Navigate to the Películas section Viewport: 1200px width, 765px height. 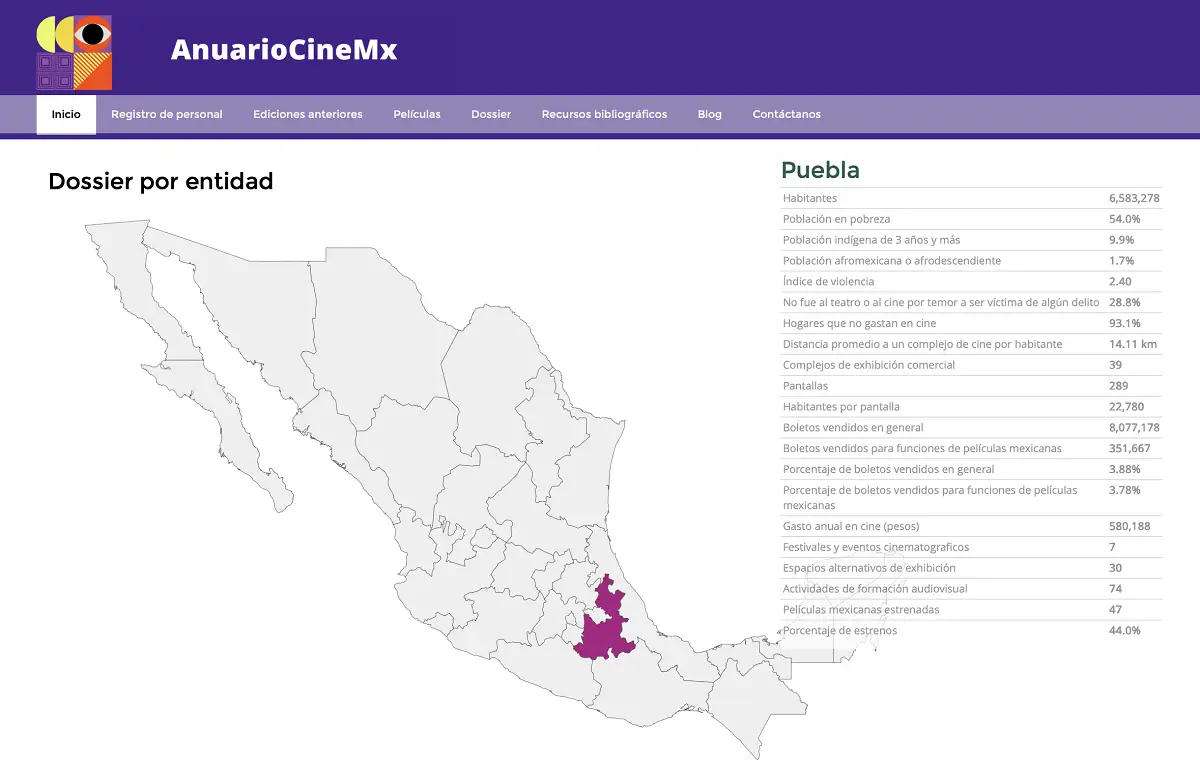tap(417, 114)
